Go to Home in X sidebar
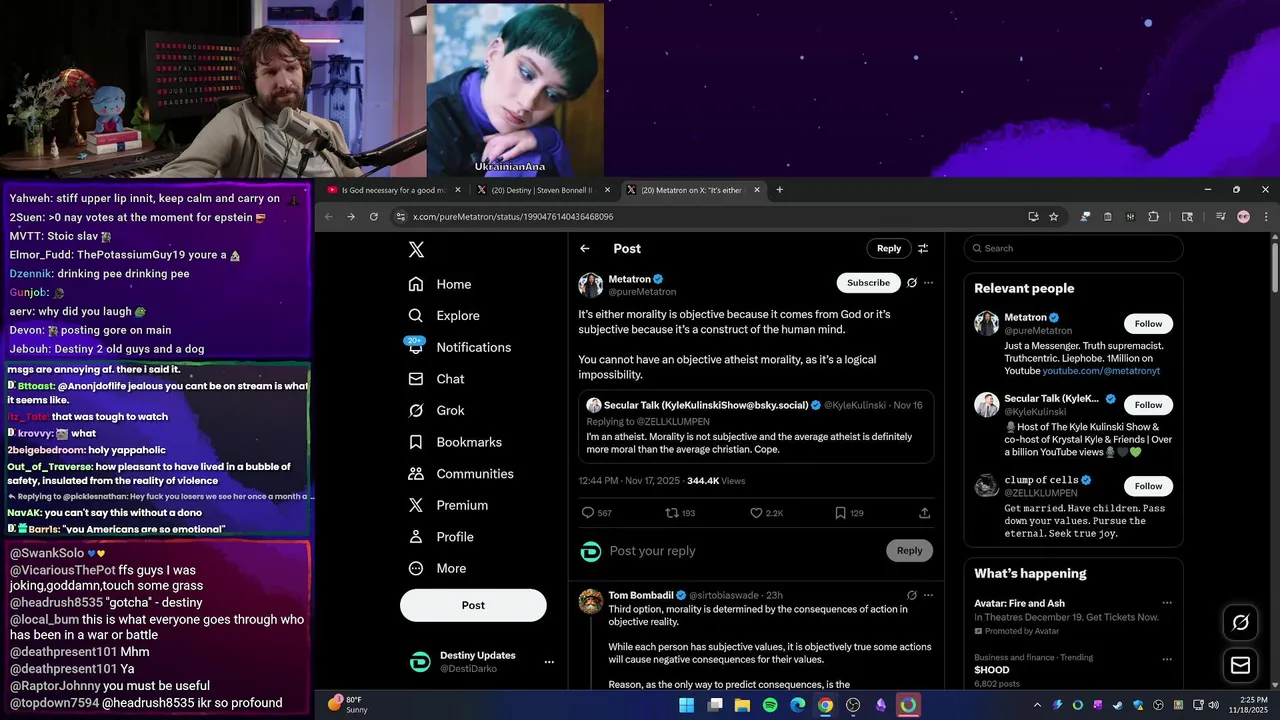This screenshot has width=1280, height=720. click(440, 284)
